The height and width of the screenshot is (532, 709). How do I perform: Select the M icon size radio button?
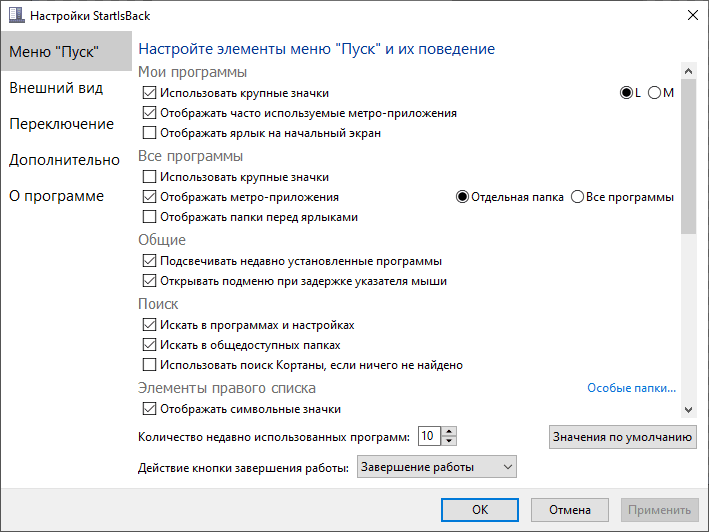tap(654, 93)
